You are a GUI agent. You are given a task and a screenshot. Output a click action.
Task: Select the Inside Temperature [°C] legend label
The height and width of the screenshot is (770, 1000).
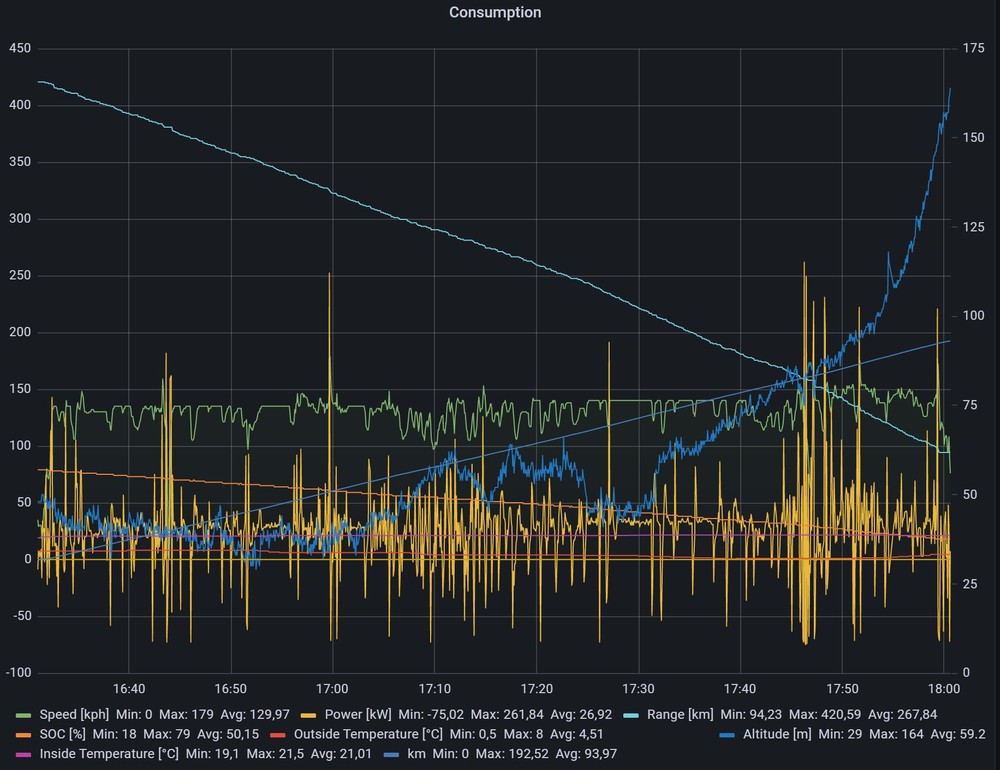[108, 753]
